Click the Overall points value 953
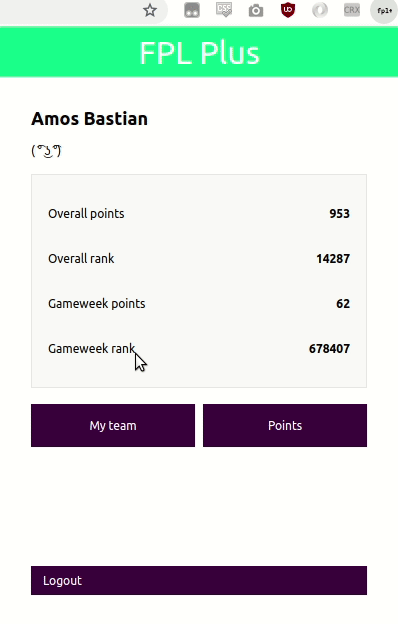 tap(339, 214)
